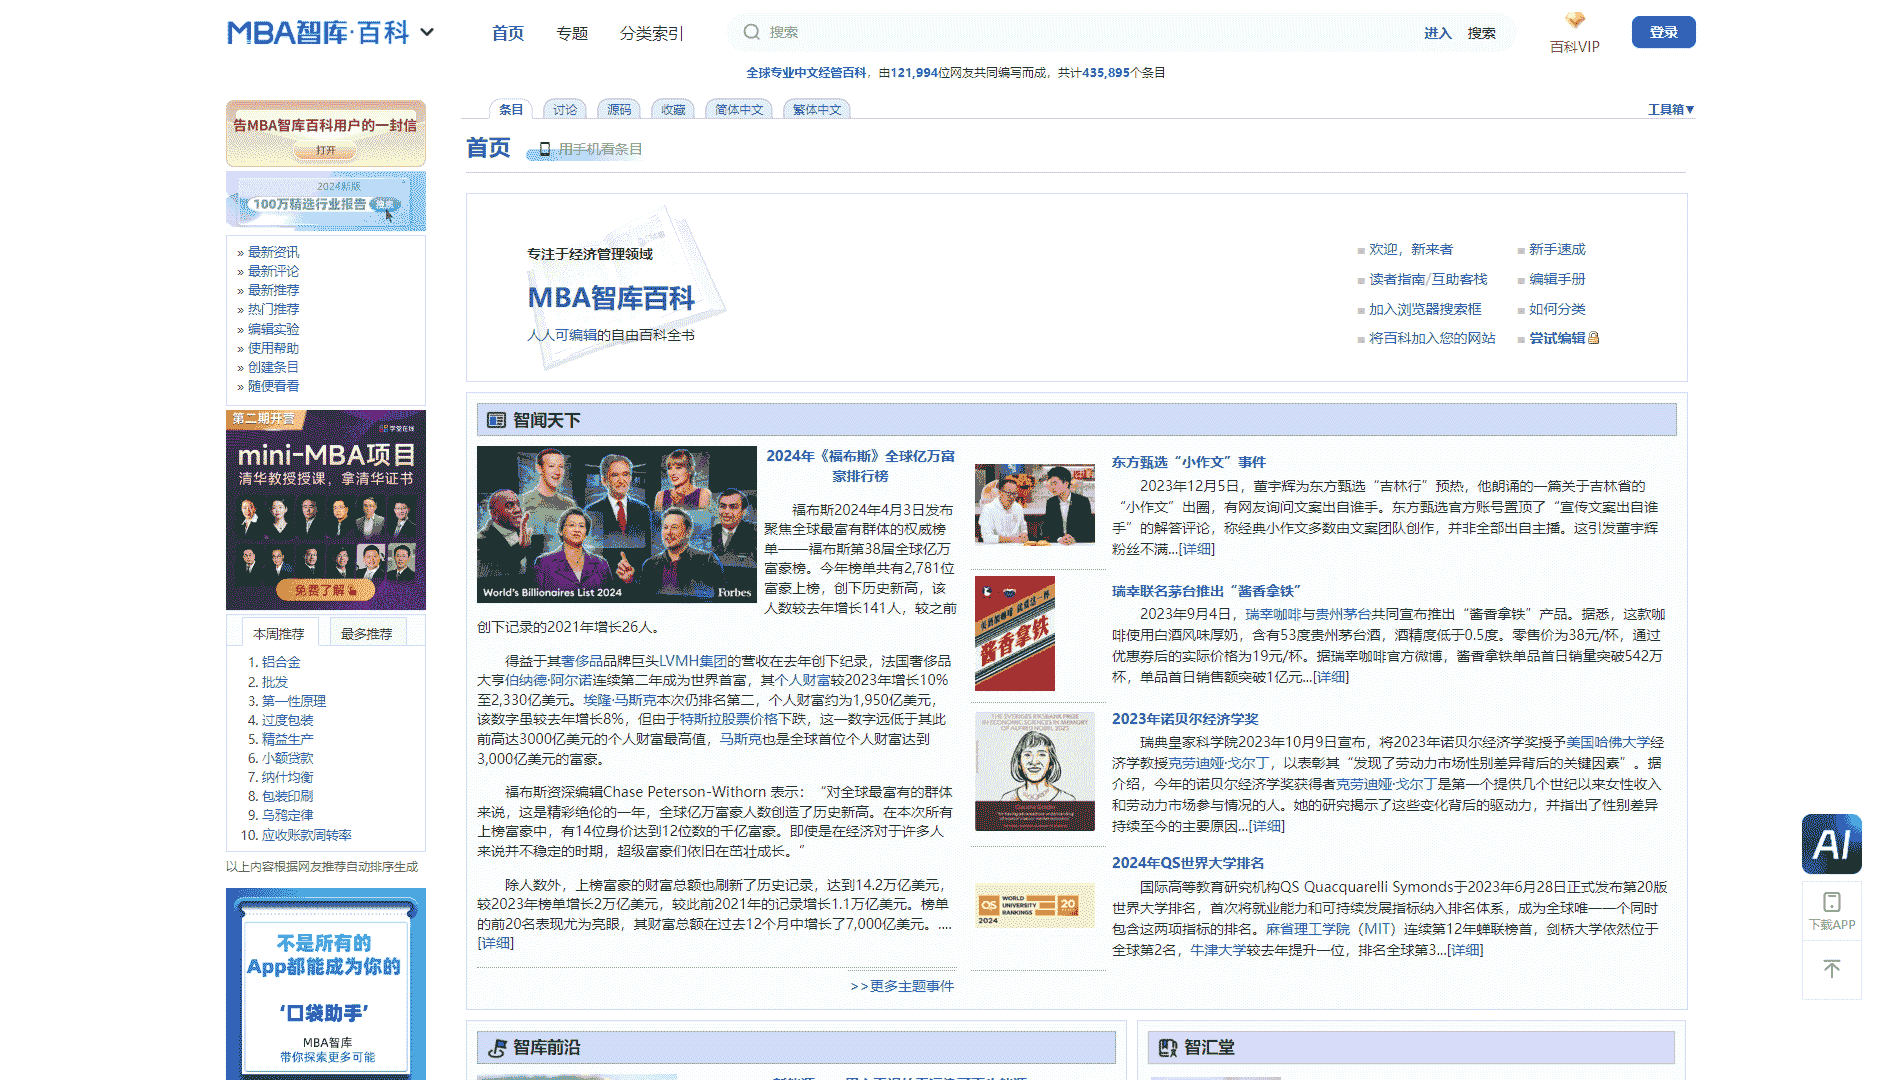The image size is (1902, 1080).
Task: Open 2024年QS世界大学排名 headline
Action: point(1188,863)
